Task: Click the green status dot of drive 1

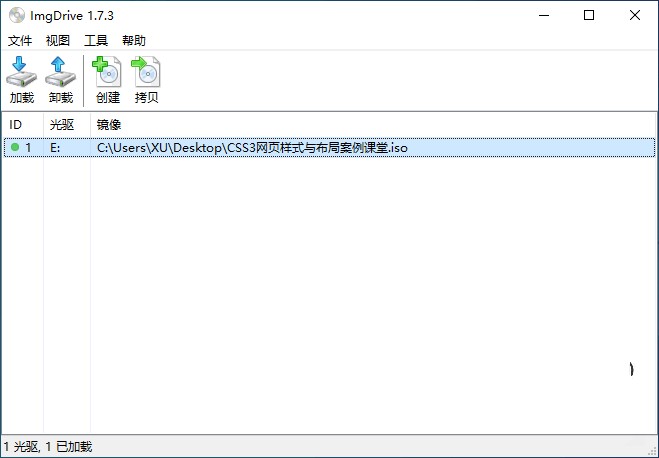Action: point(15,147)
